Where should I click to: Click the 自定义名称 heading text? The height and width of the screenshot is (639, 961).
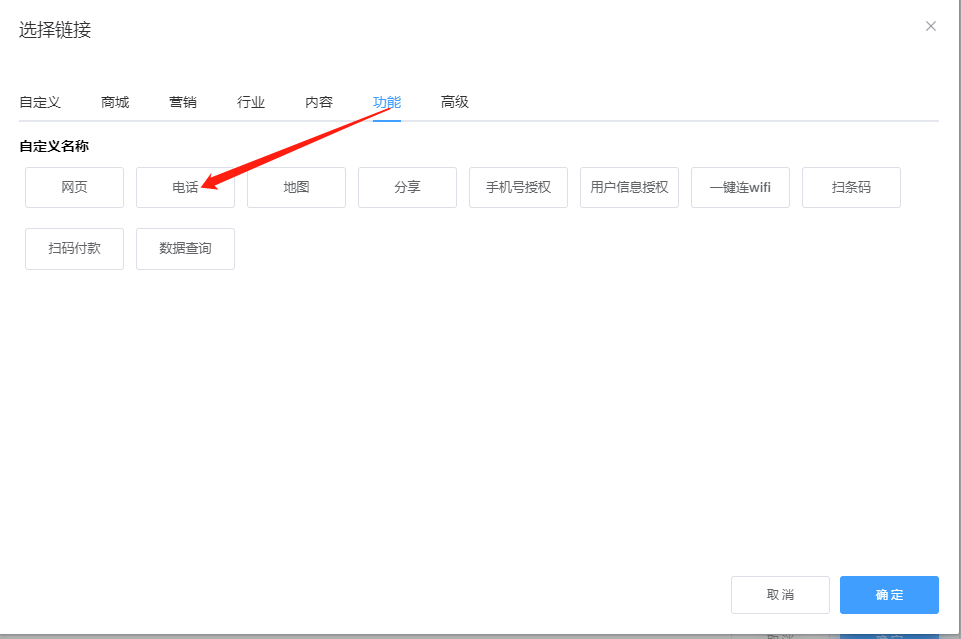pos(54,146)
